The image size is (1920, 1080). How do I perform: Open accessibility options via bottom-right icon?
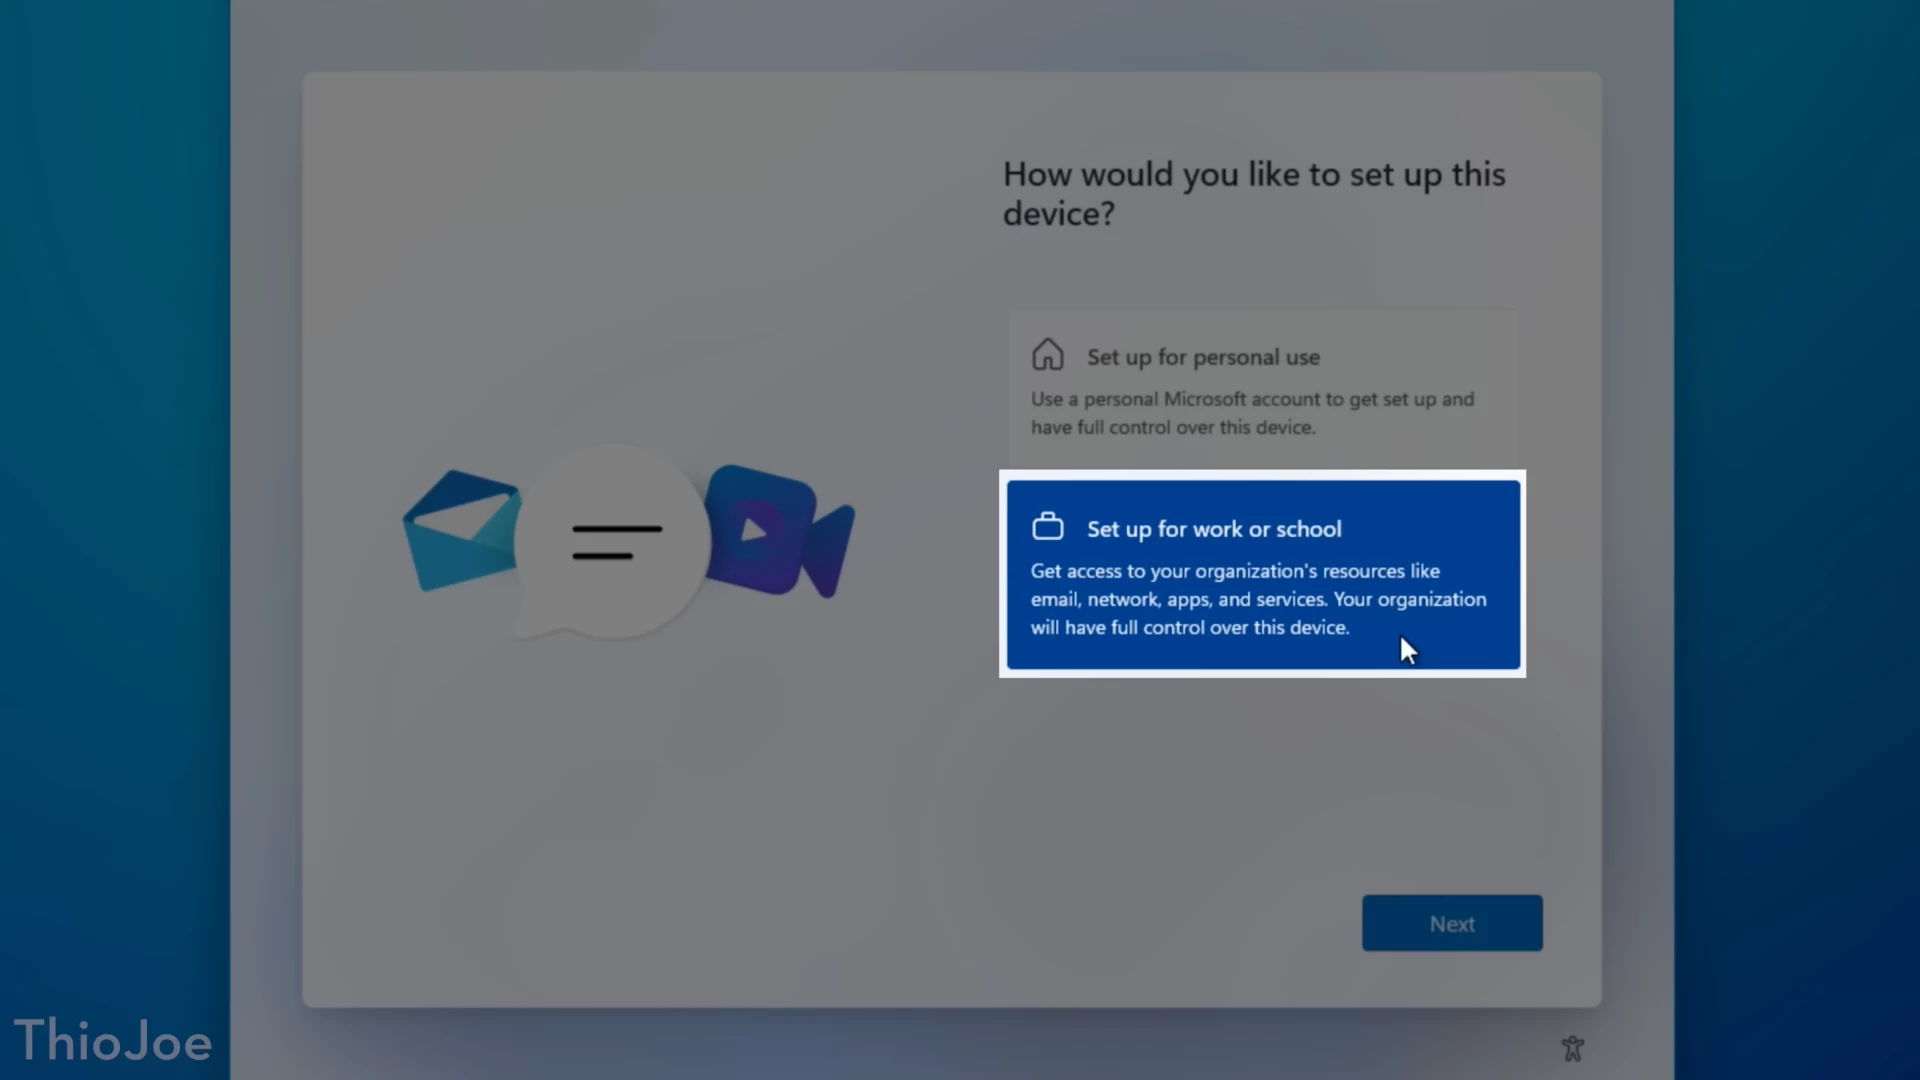[1572, 1047]
